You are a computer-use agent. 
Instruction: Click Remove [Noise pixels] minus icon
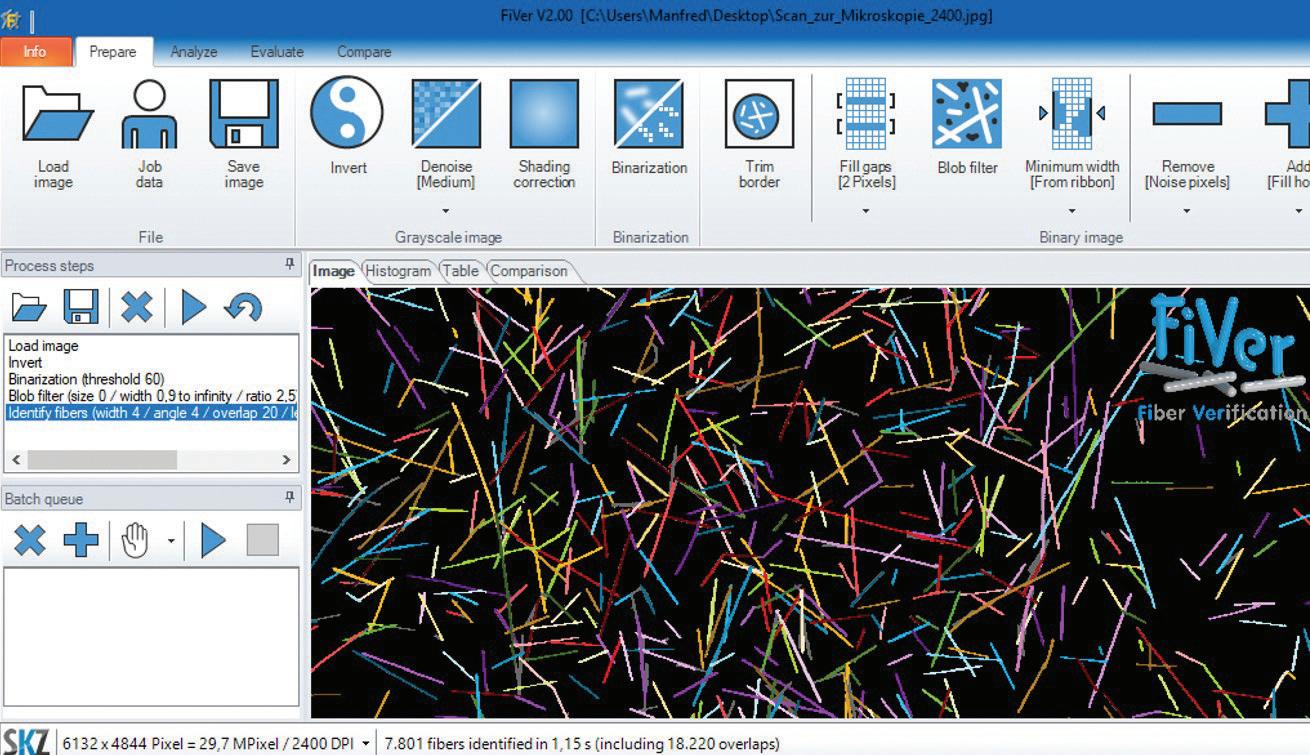click(x=1187, y=113)
